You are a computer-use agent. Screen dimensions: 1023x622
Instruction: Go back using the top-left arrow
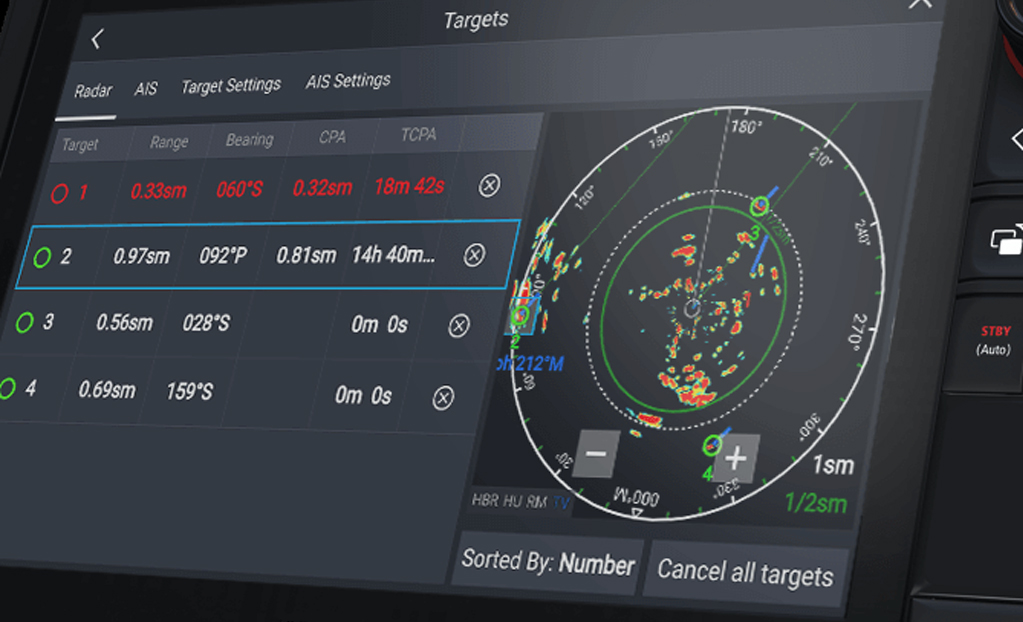click(97, 39)
